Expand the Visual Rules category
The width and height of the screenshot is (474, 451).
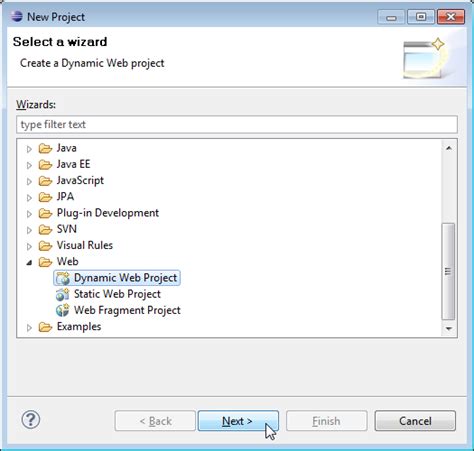tap(29, 246)
